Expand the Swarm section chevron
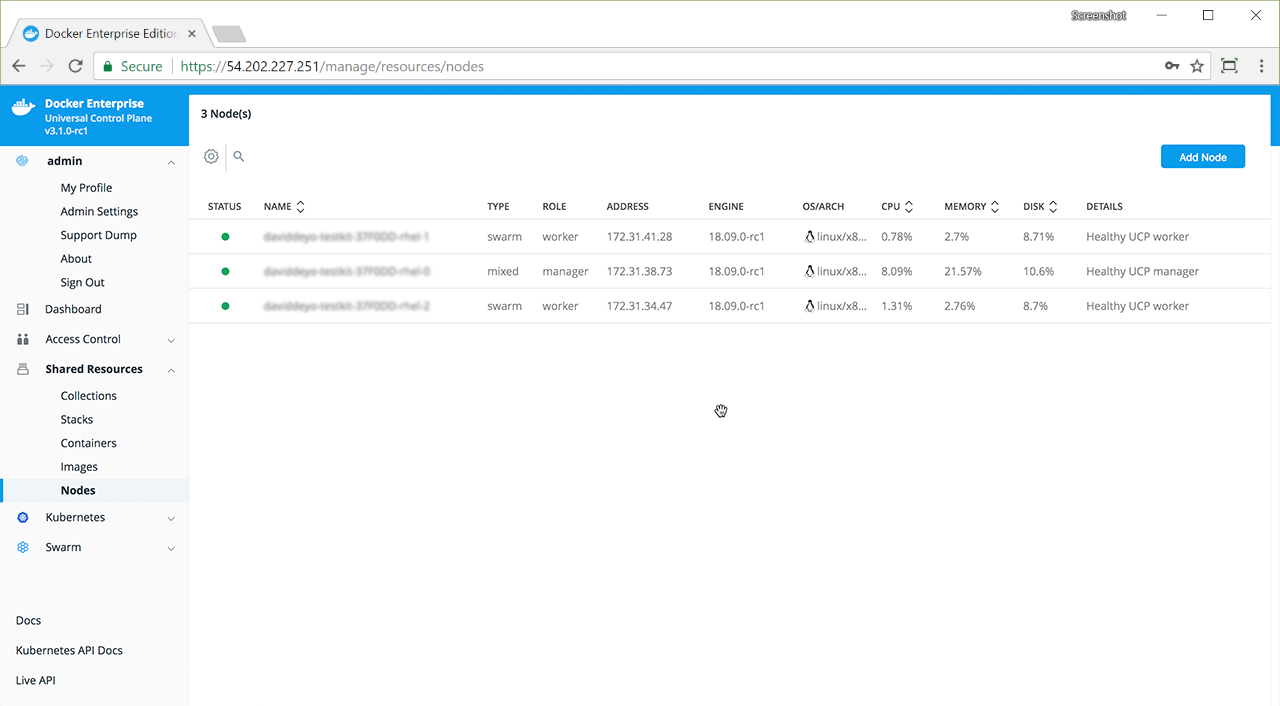 (171, 548)
